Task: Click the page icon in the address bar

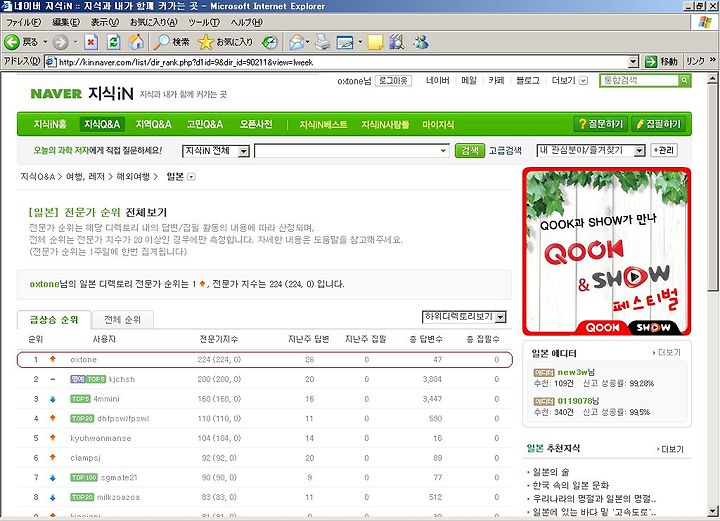Action: [51, 62]
